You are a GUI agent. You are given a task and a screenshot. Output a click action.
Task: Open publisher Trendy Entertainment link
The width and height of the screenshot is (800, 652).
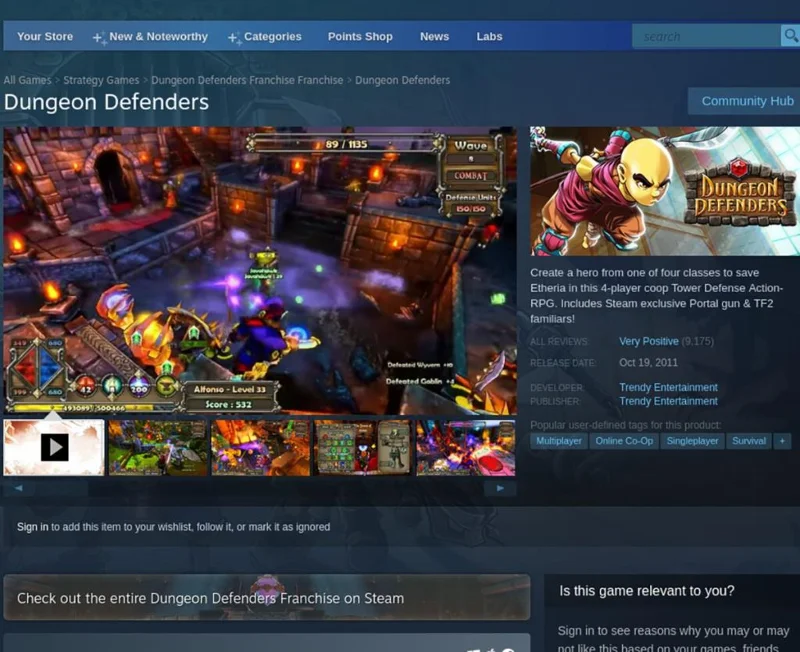668,401
